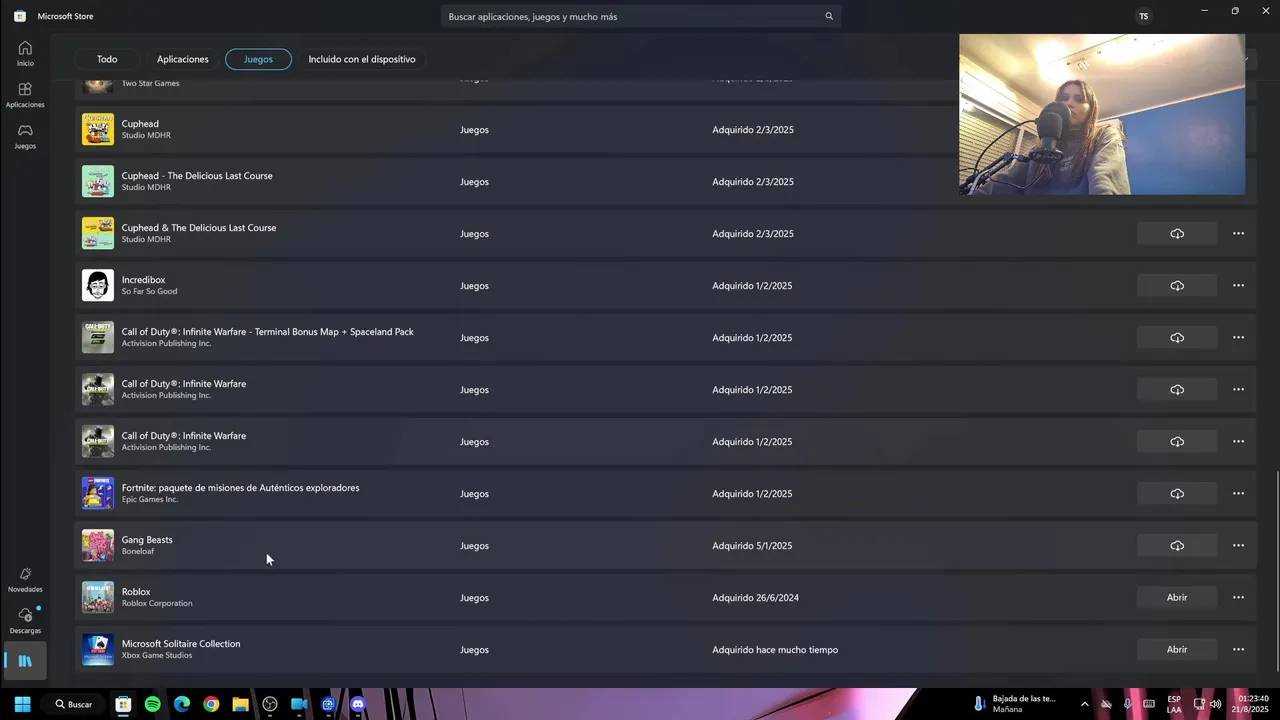The image size is (1280, 720).
Task: Click 'Adquirido hace mucho tiempo' text
Action: [x=775, y=650]
